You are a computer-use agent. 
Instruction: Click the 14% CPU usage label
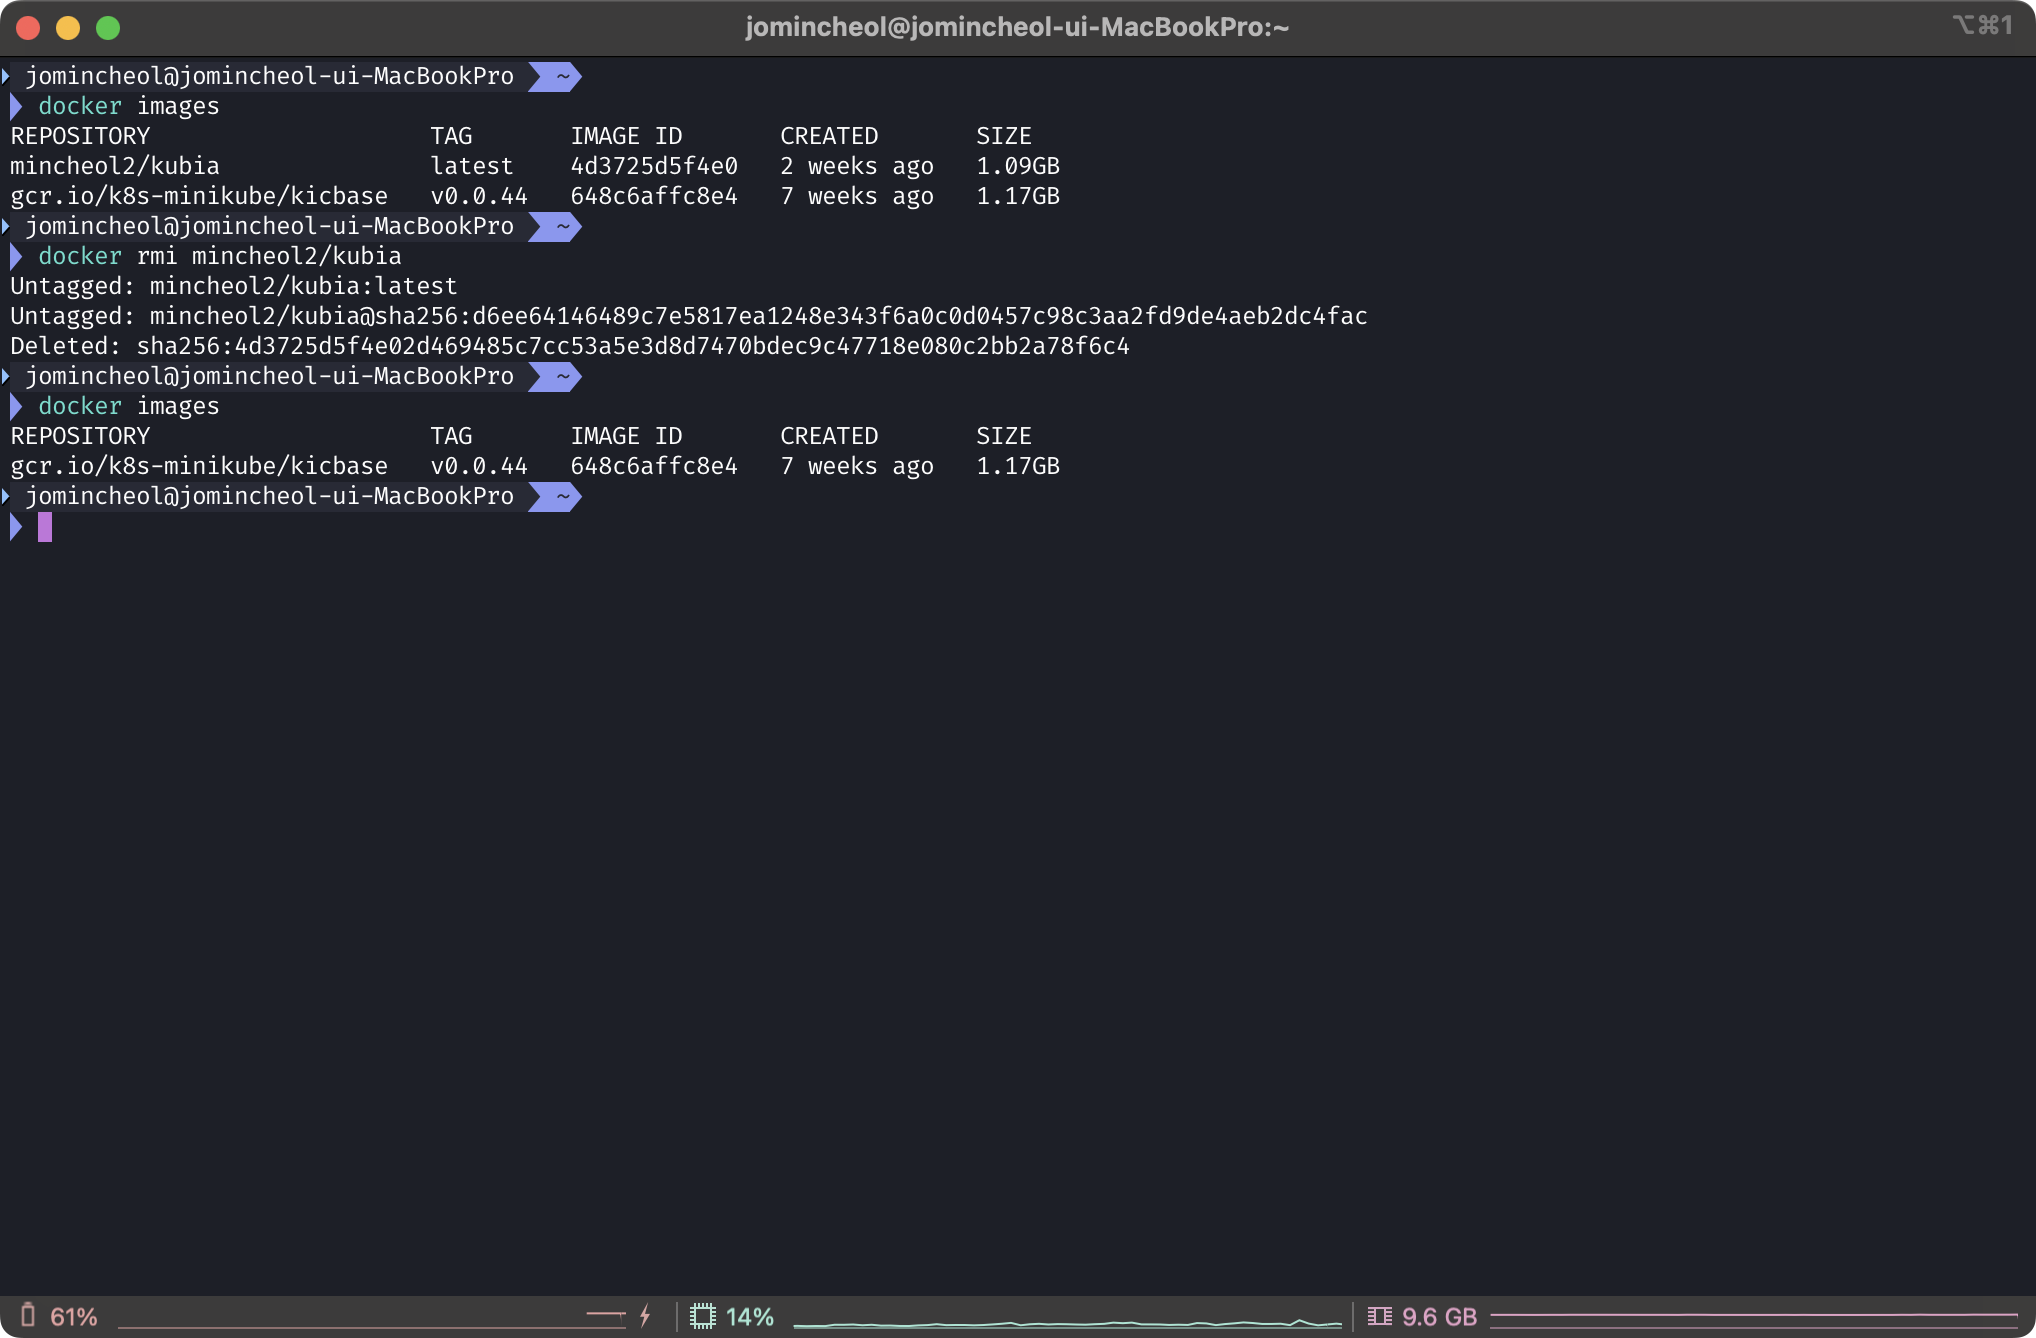750,1317
